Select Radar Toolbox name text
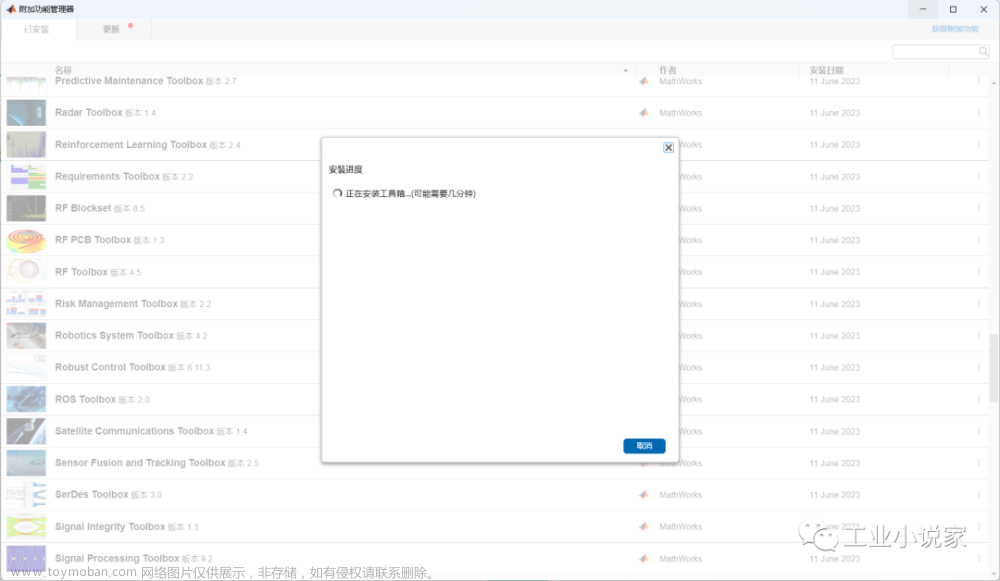 pos(89,113)
